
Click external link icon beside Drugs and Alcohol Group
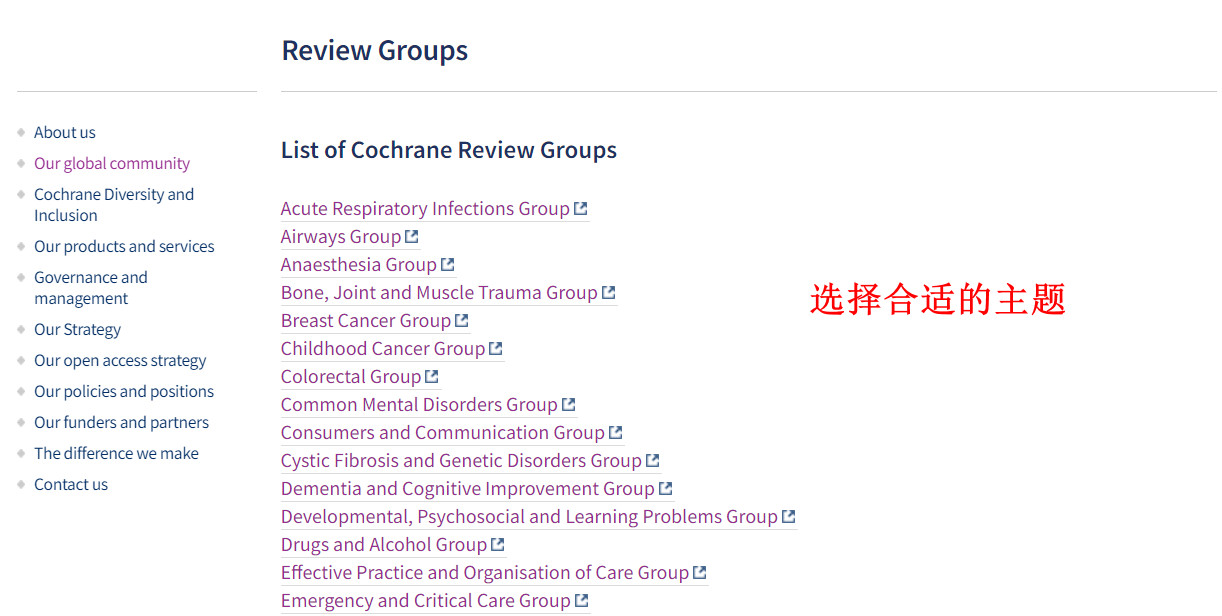(x=498, y=545)
